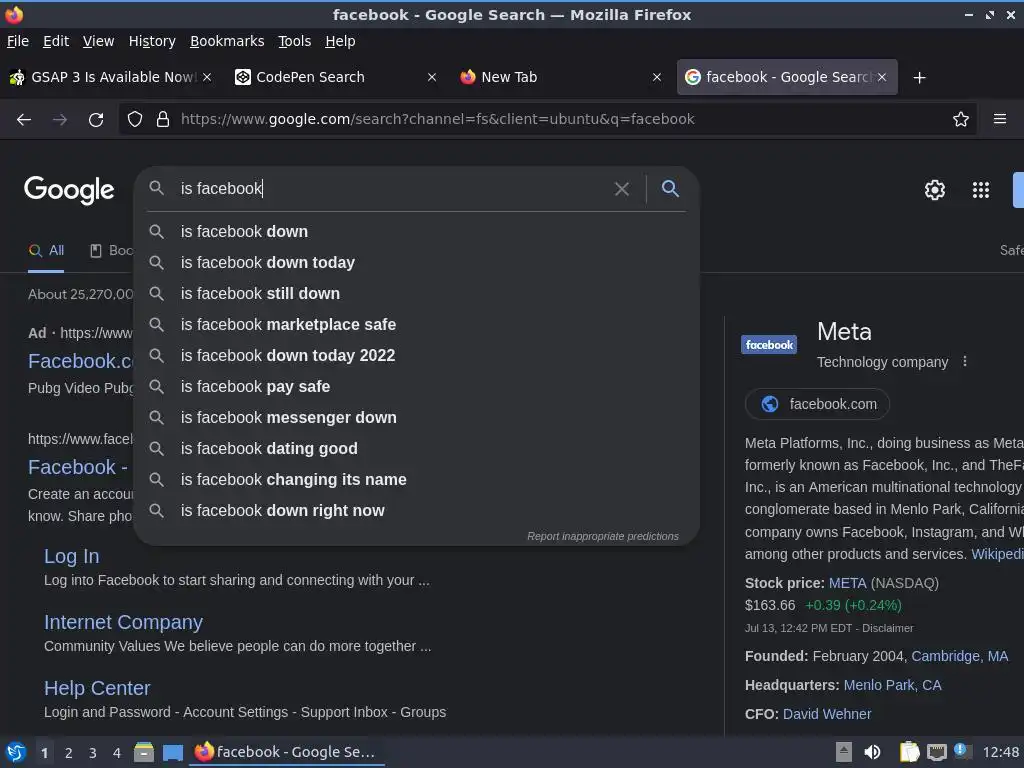Image resolution: width=1024 pixels, height=768 pixels.
Task: Open the Menlo Park, CA link
Action: [x=892, y=685]
